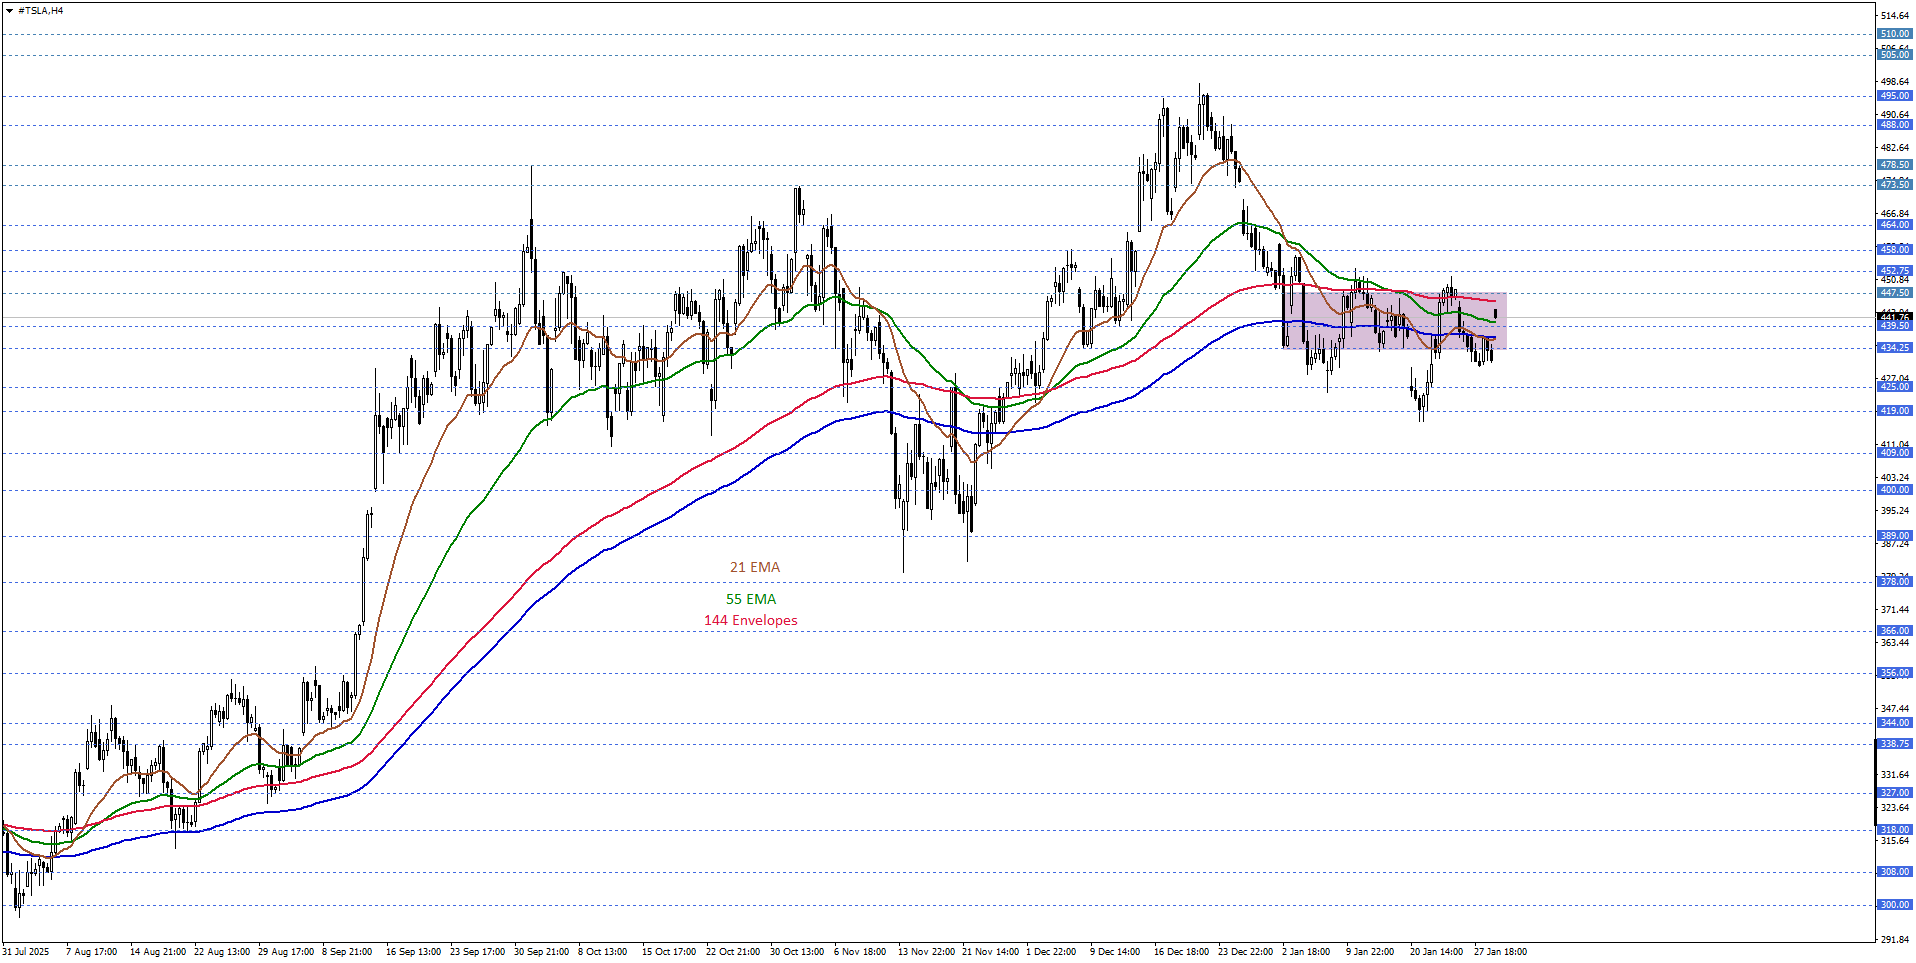Click the 510.00 price level tag
Screen dimensions: 1916x963
(x=1894, y=34)
